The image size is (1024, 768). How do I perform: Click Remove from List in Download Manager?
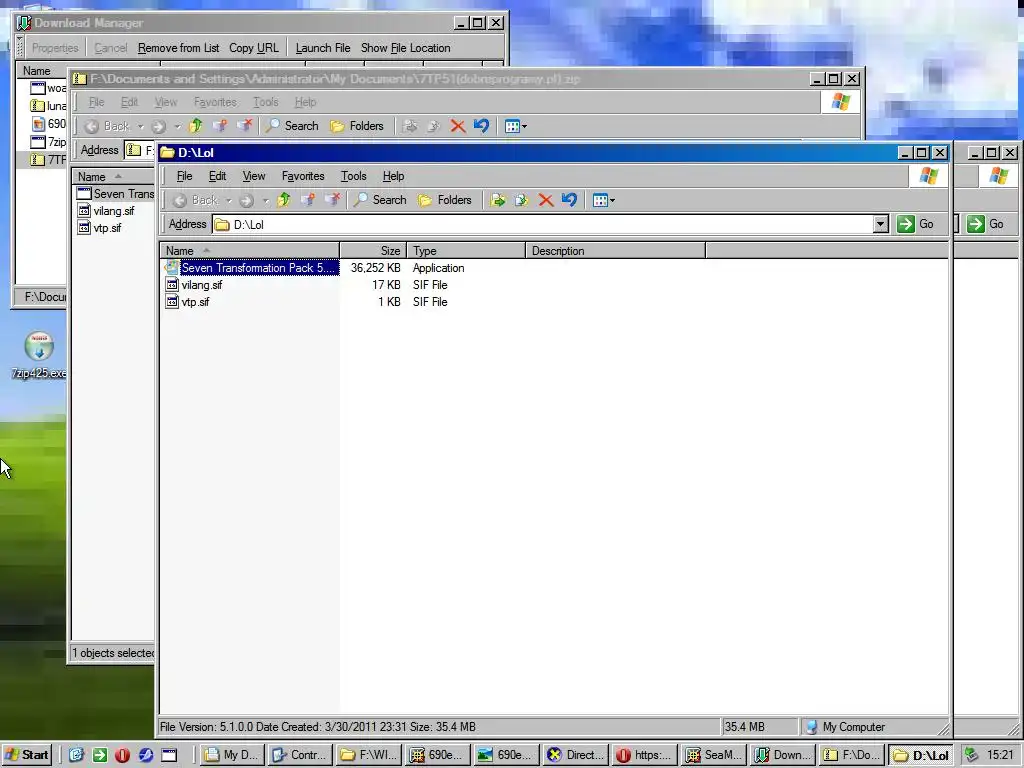coord(178,48)
